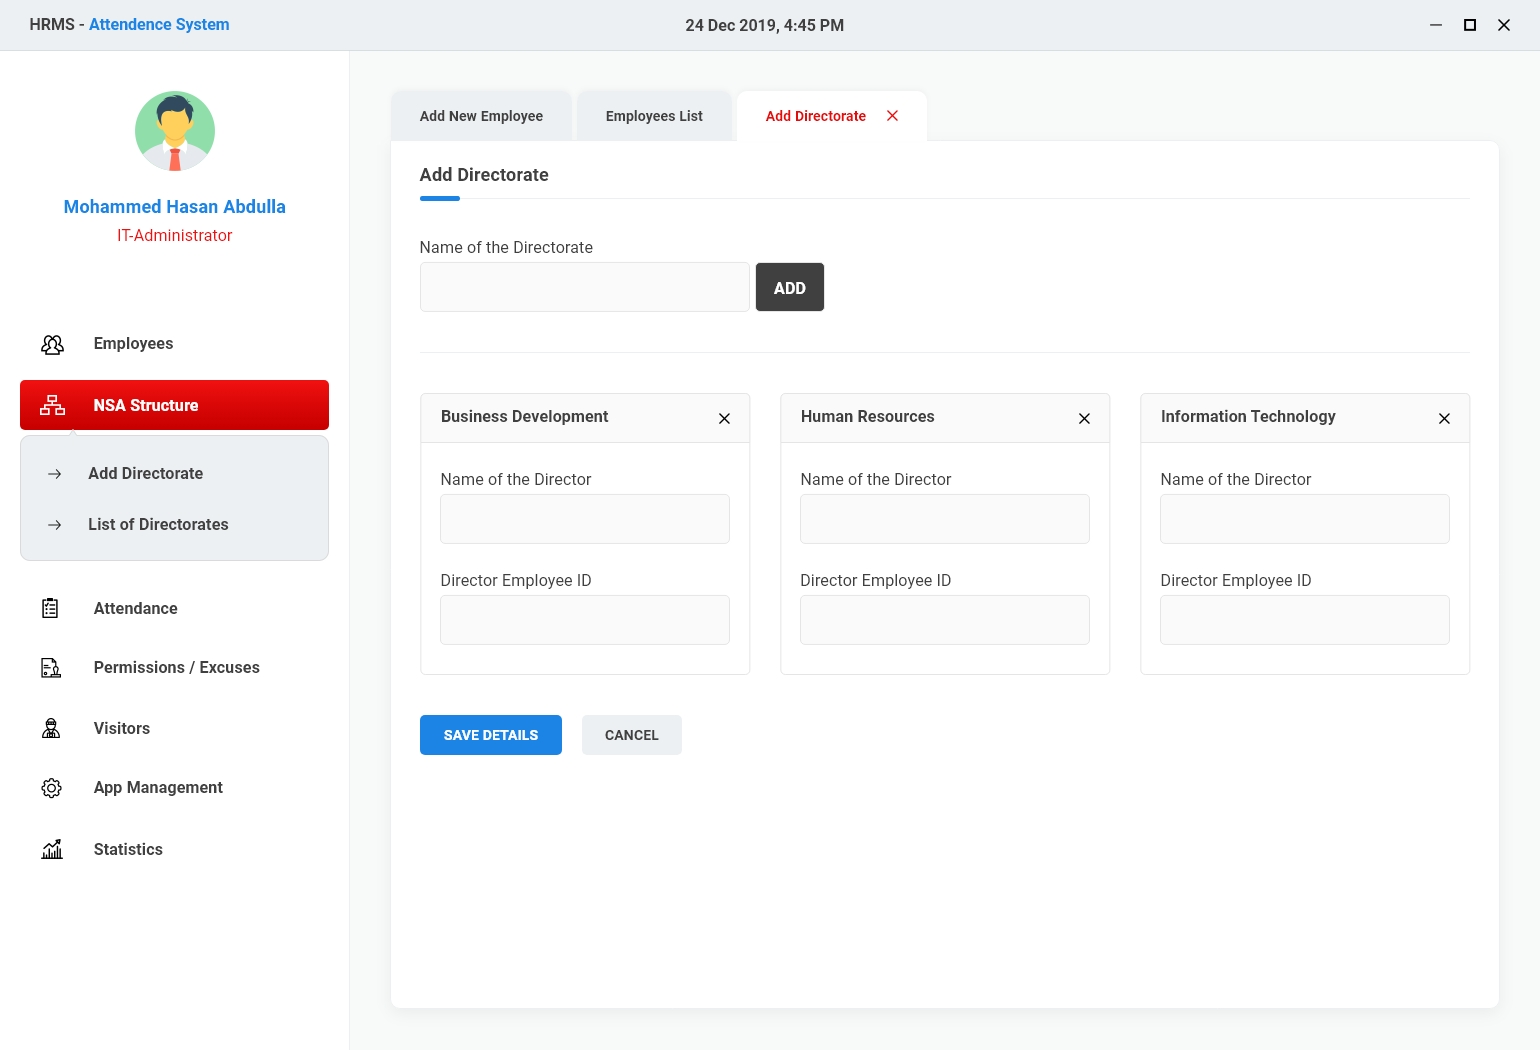
Task: Click the SAVE DETAILS button
Action: coord(490,735)
